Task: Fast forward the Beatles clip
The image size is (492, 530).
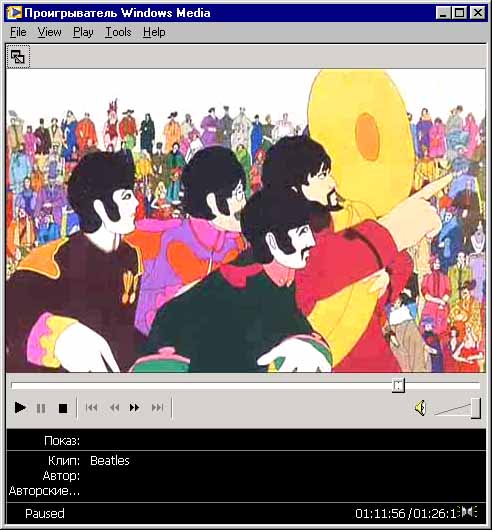Action: [134, 408]
